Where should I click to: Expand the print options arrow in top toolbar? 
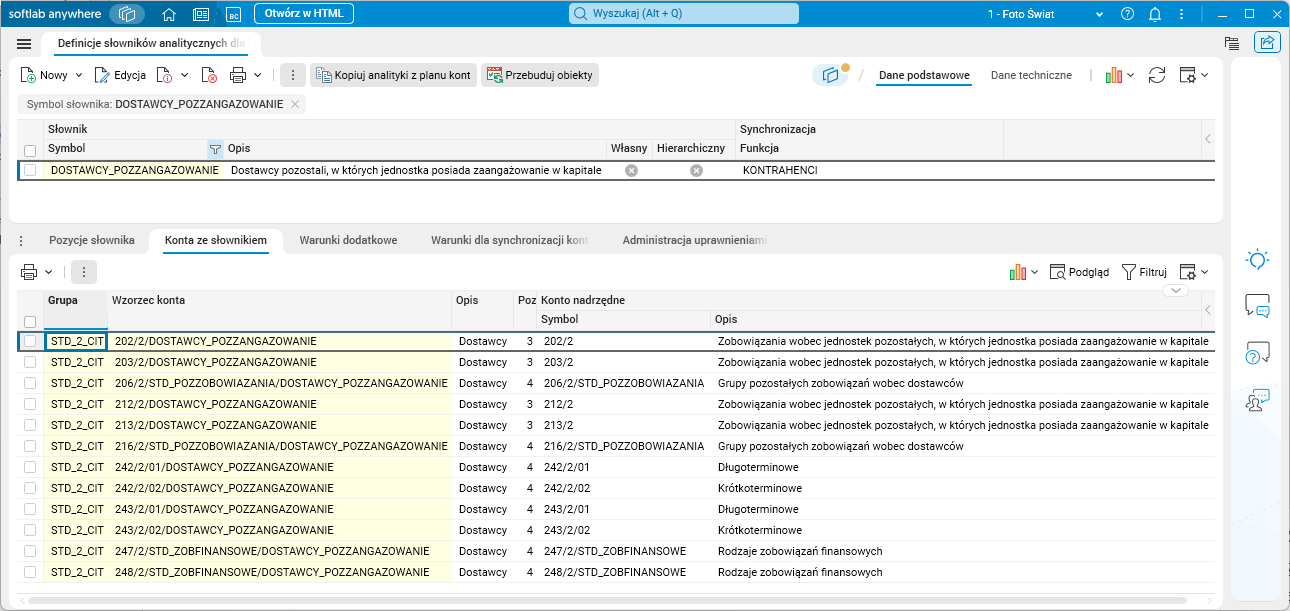pyautogui.click(x=257, y=75)
